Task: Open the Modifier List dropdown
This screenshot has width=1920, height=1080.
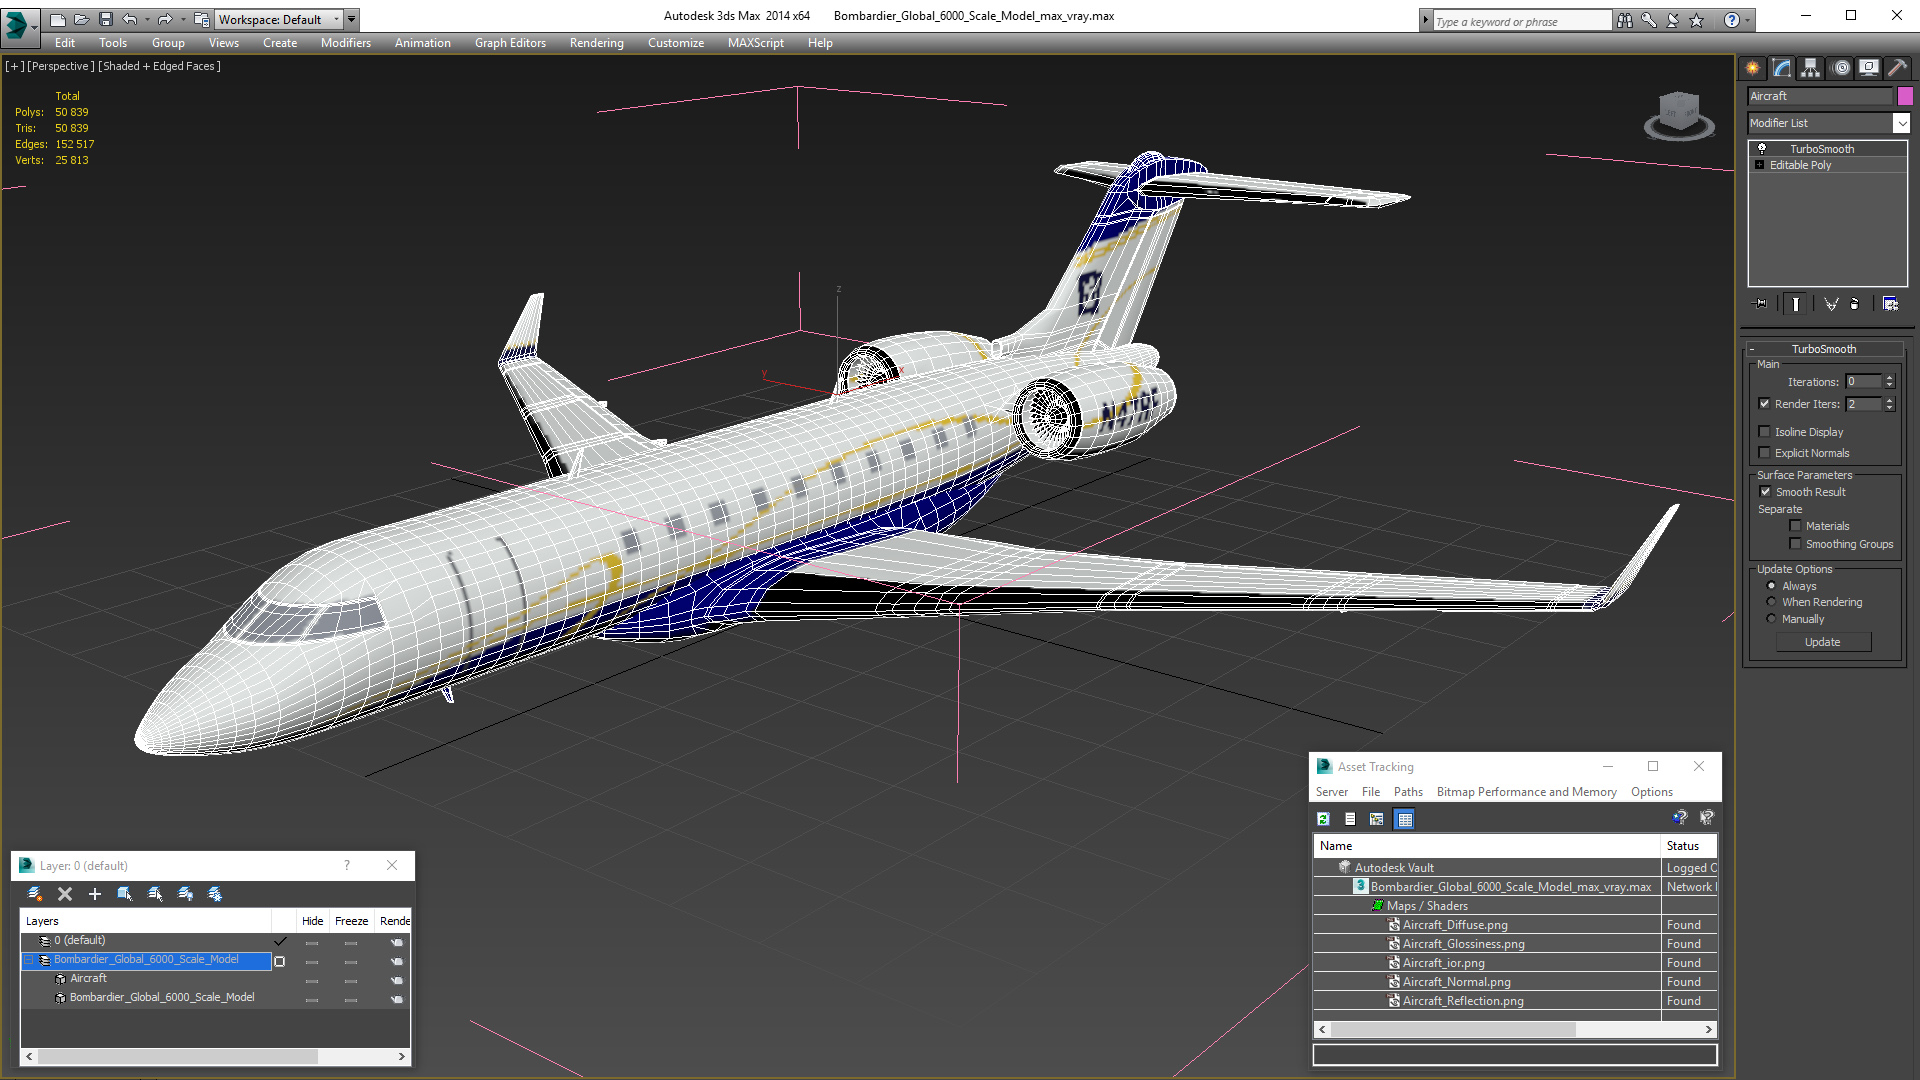Action: 1901,123
